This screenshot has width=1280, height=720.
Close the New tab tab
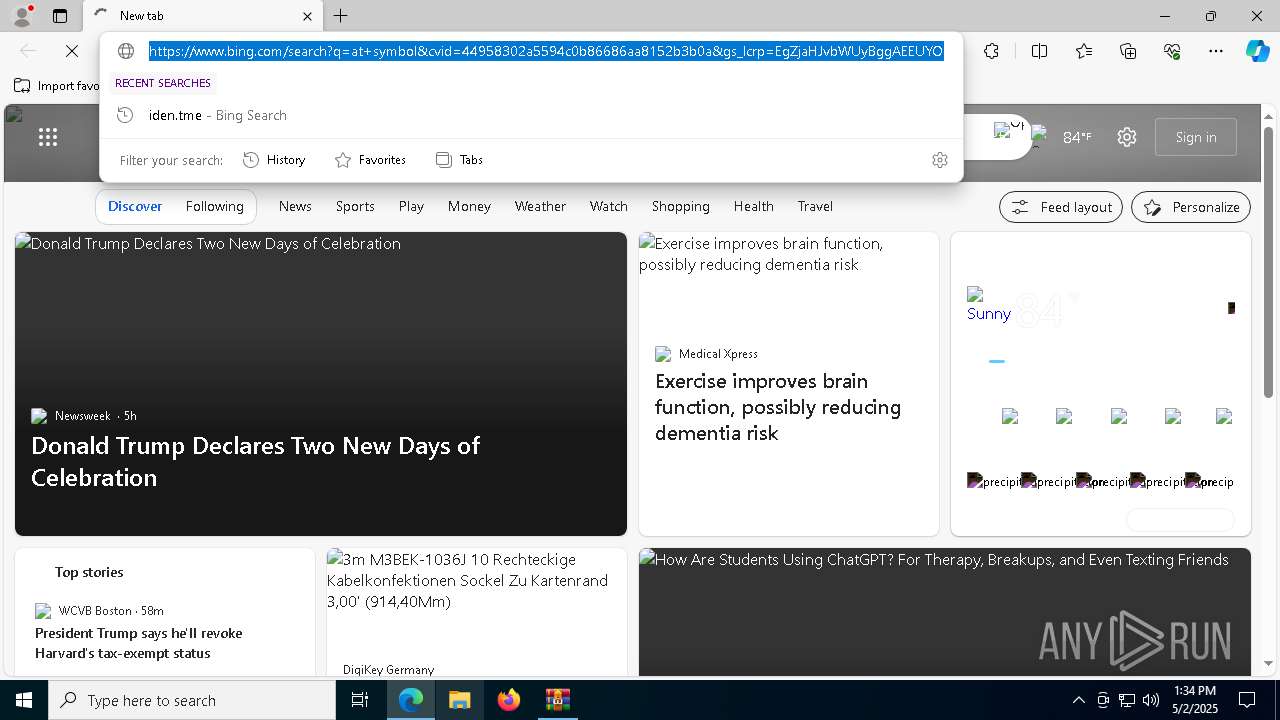pyautogui.click(x=307, y=16)
